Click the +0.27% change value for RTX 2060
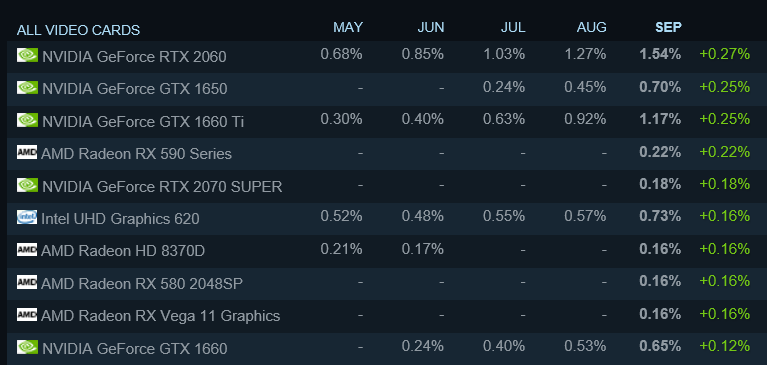 coord(724,54)
